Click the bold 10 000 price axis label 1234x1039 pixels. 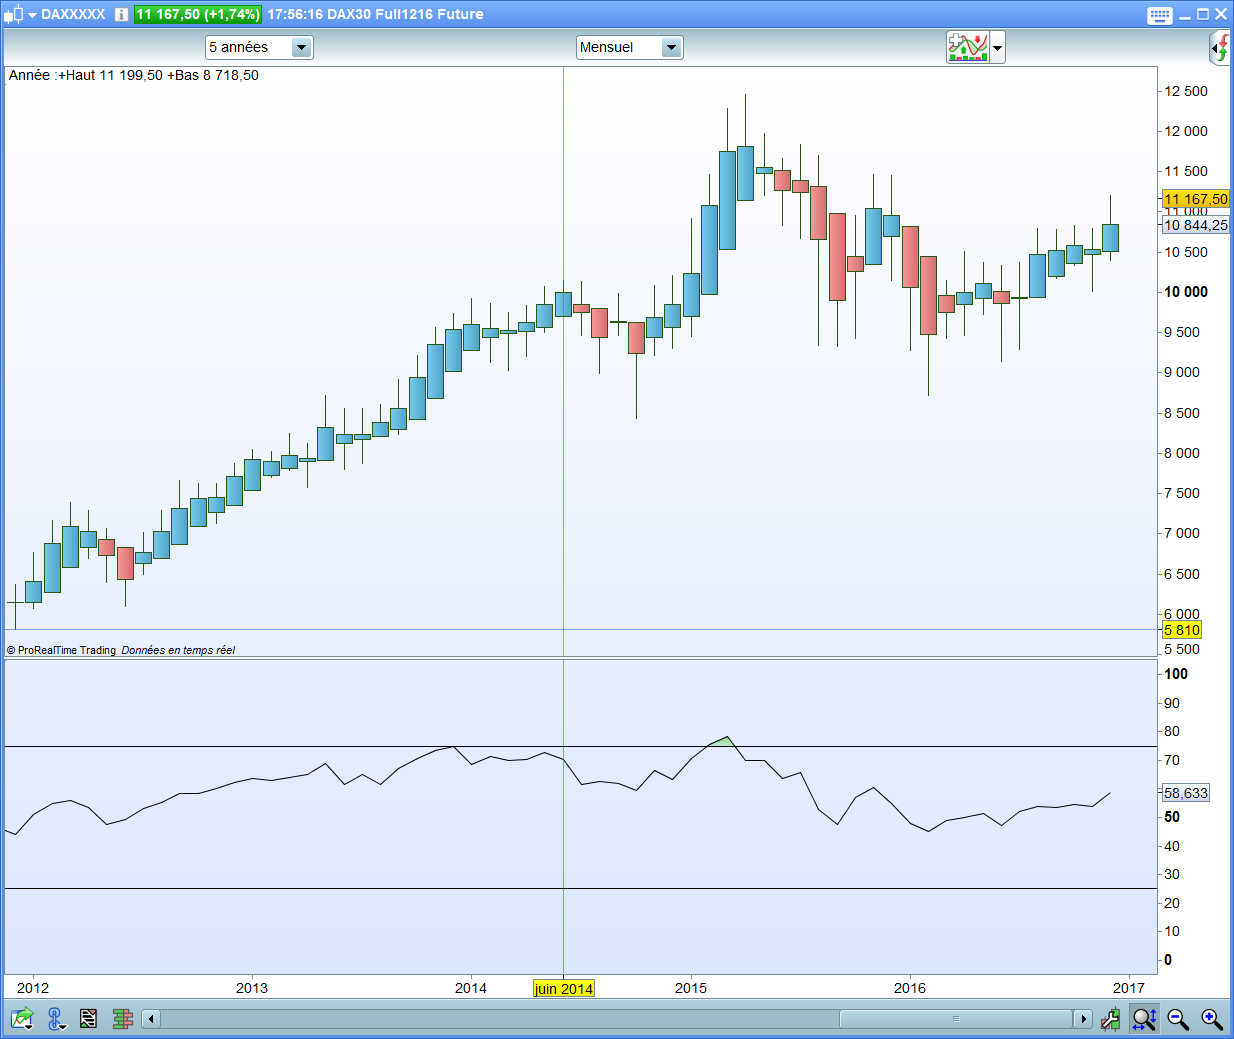(x=1186, y=292)
